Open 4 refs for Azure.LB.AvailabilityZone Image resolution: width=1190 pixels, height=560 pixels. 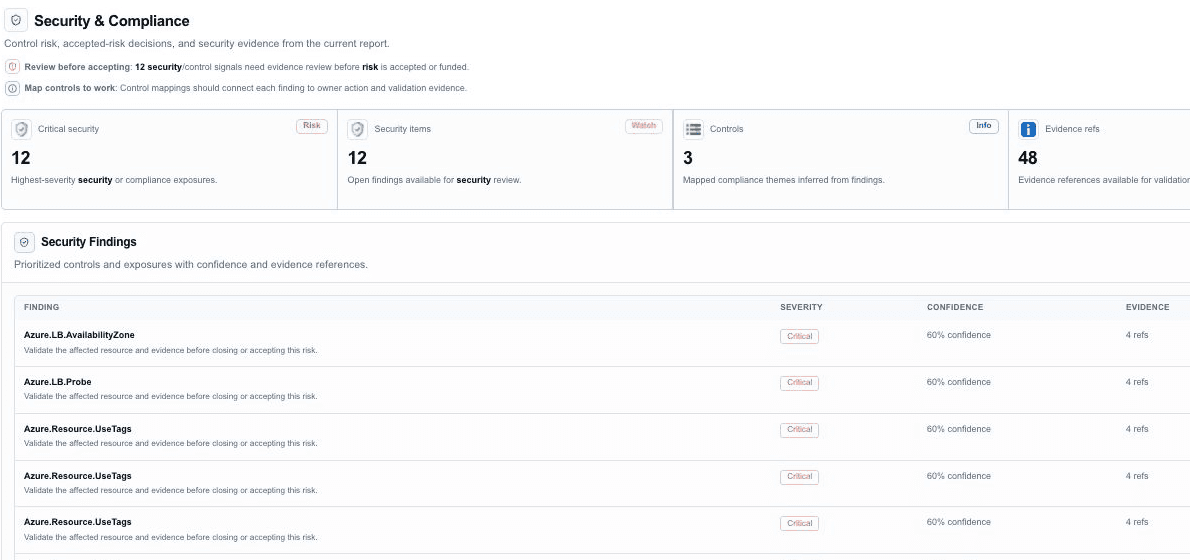(1137, 335)
